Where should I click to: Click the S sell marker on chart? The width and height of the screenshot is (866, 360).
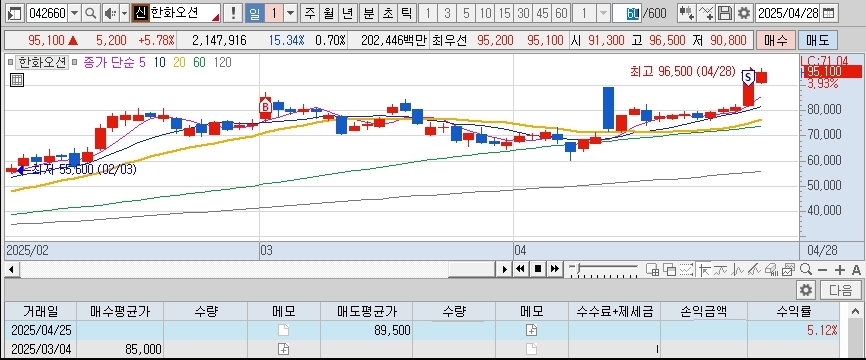(x=748, y=77)
